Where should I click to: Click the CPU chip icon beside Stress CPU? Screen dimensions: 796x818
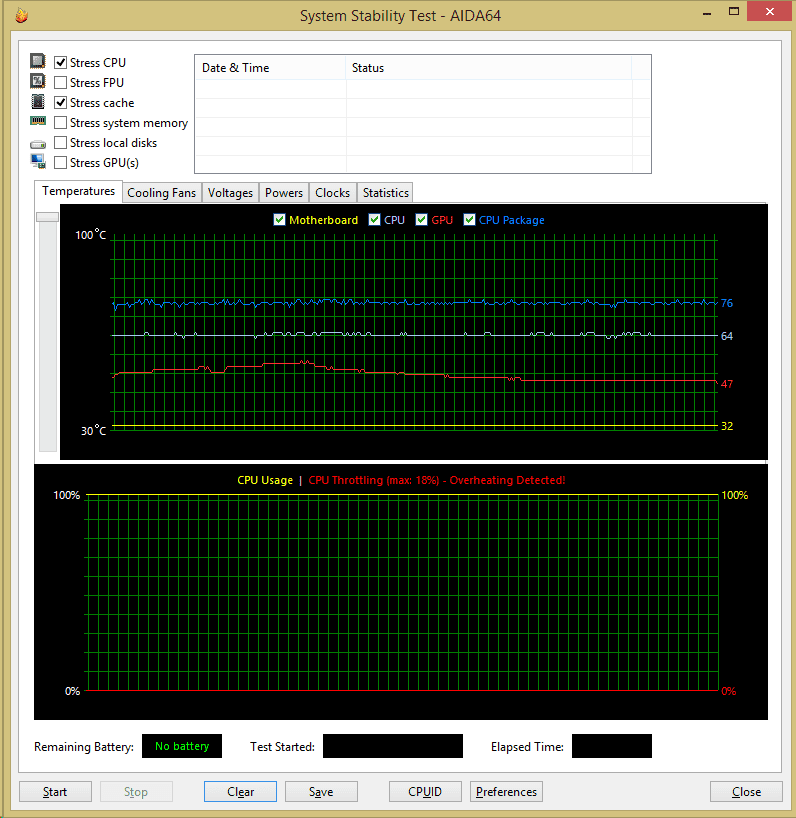pyautogui.click(x=38, y=61)
